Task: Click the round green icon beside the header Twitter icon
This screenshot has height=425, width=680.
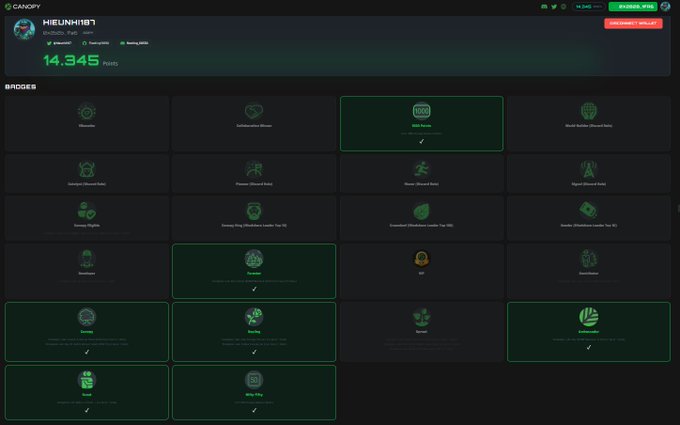Action: tap(563, 7)
